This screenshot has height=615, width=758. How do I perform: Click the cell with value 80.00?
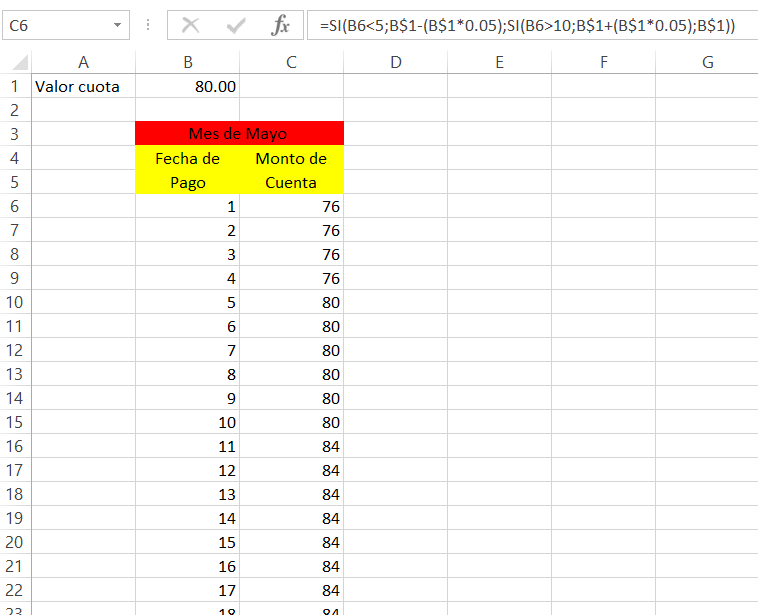(x=188, y=86)
